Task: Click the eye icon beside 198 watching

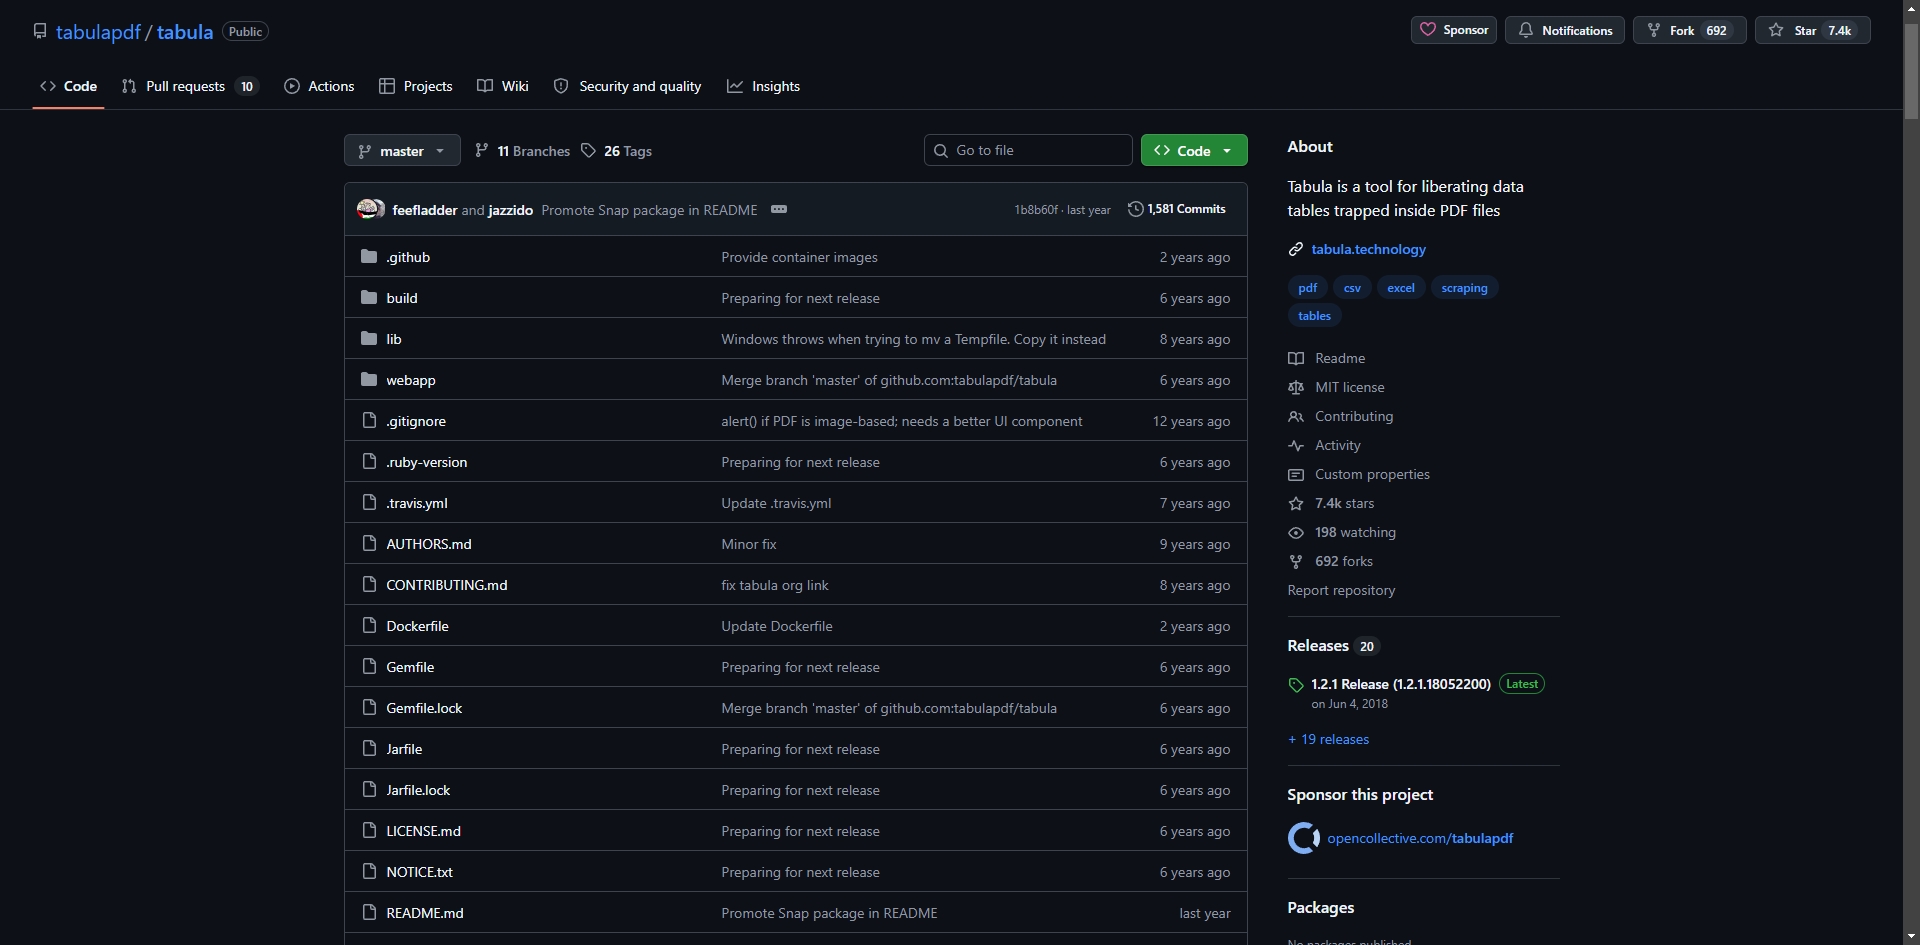Action: click(1296, 532)
